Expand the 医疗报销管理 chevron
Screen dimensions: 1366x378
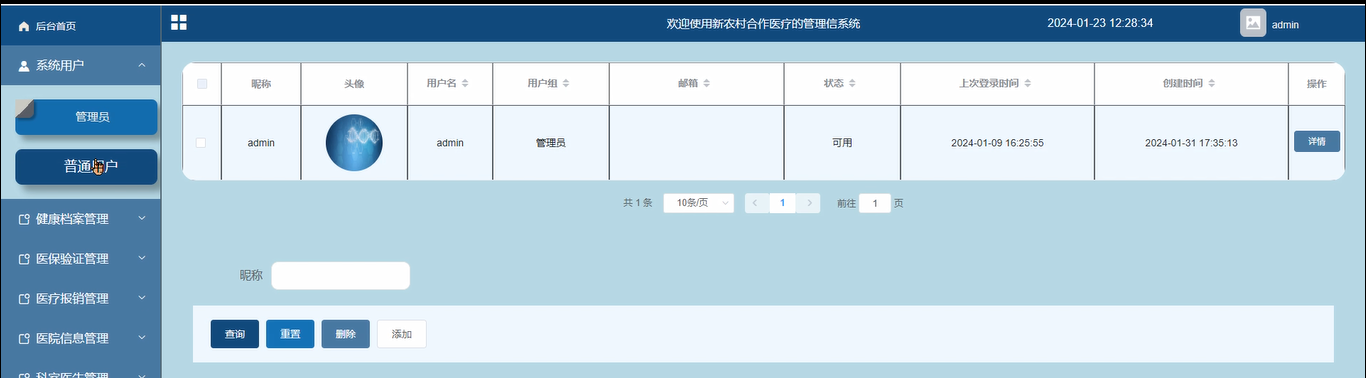pyautogui.click(x=142, y=298)
